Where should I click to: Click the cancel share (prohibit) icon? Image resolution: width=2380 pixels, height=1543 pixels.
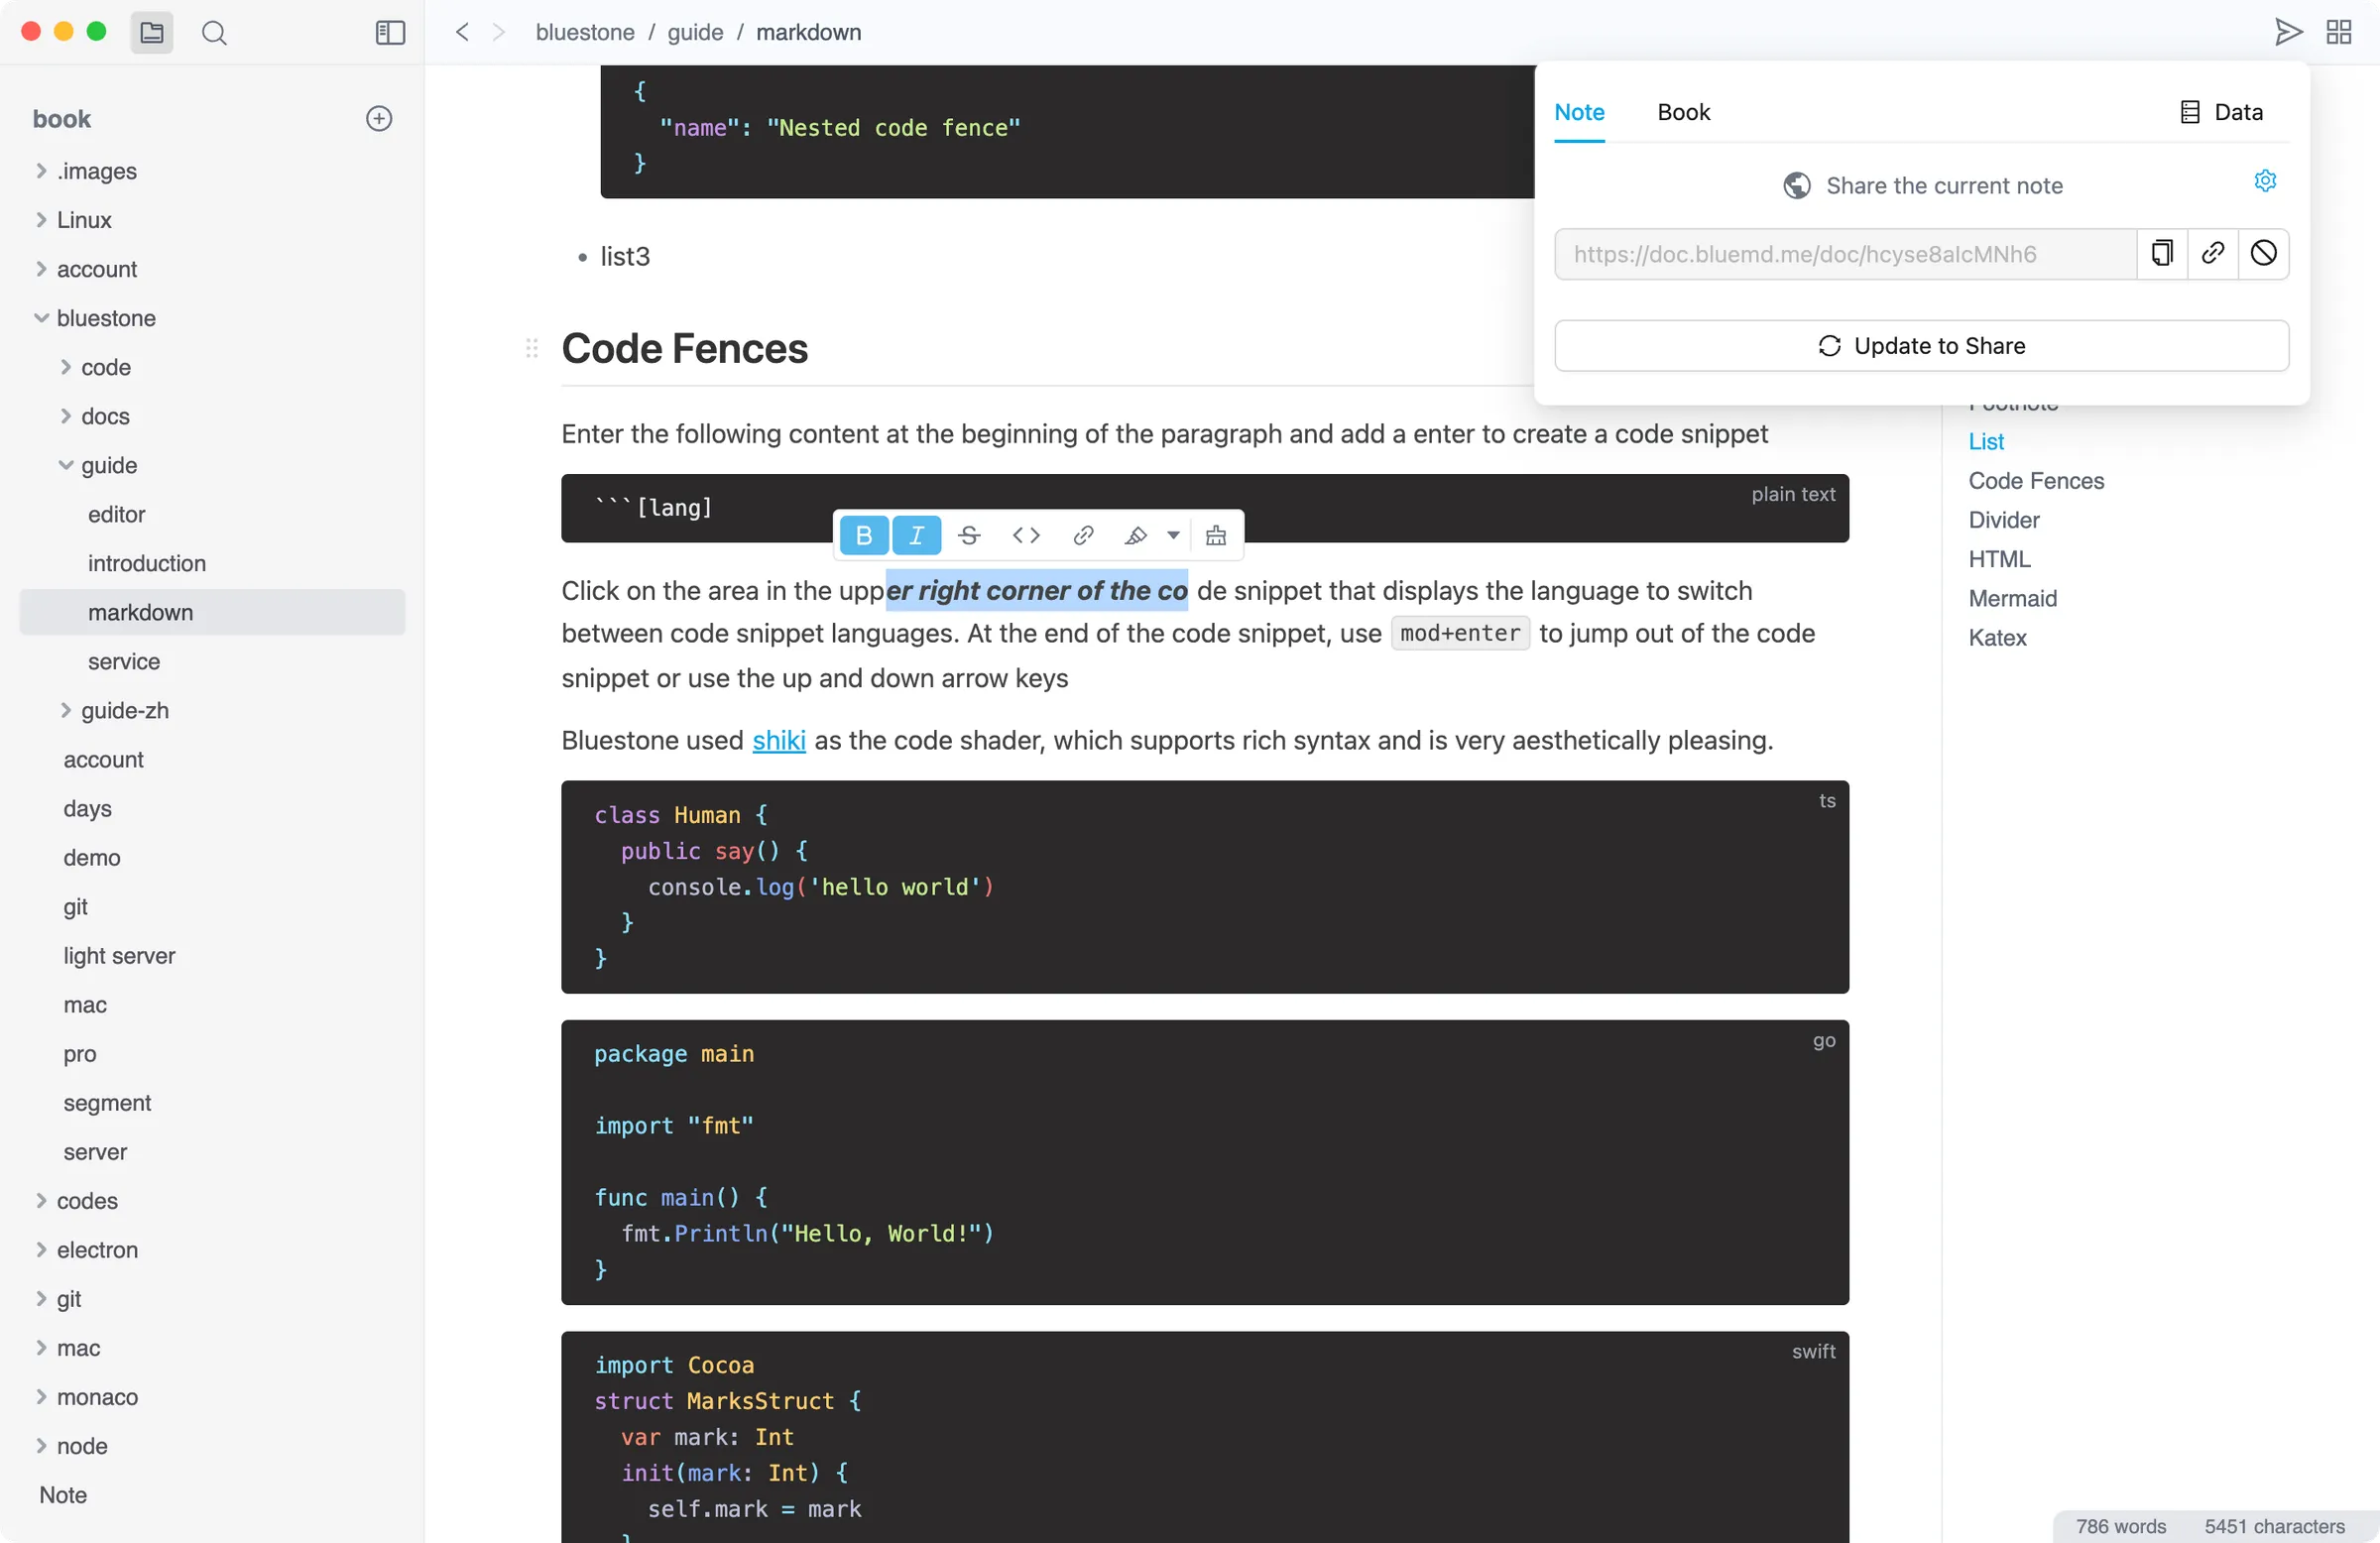pyautogui.click(x=2263, y=254)
